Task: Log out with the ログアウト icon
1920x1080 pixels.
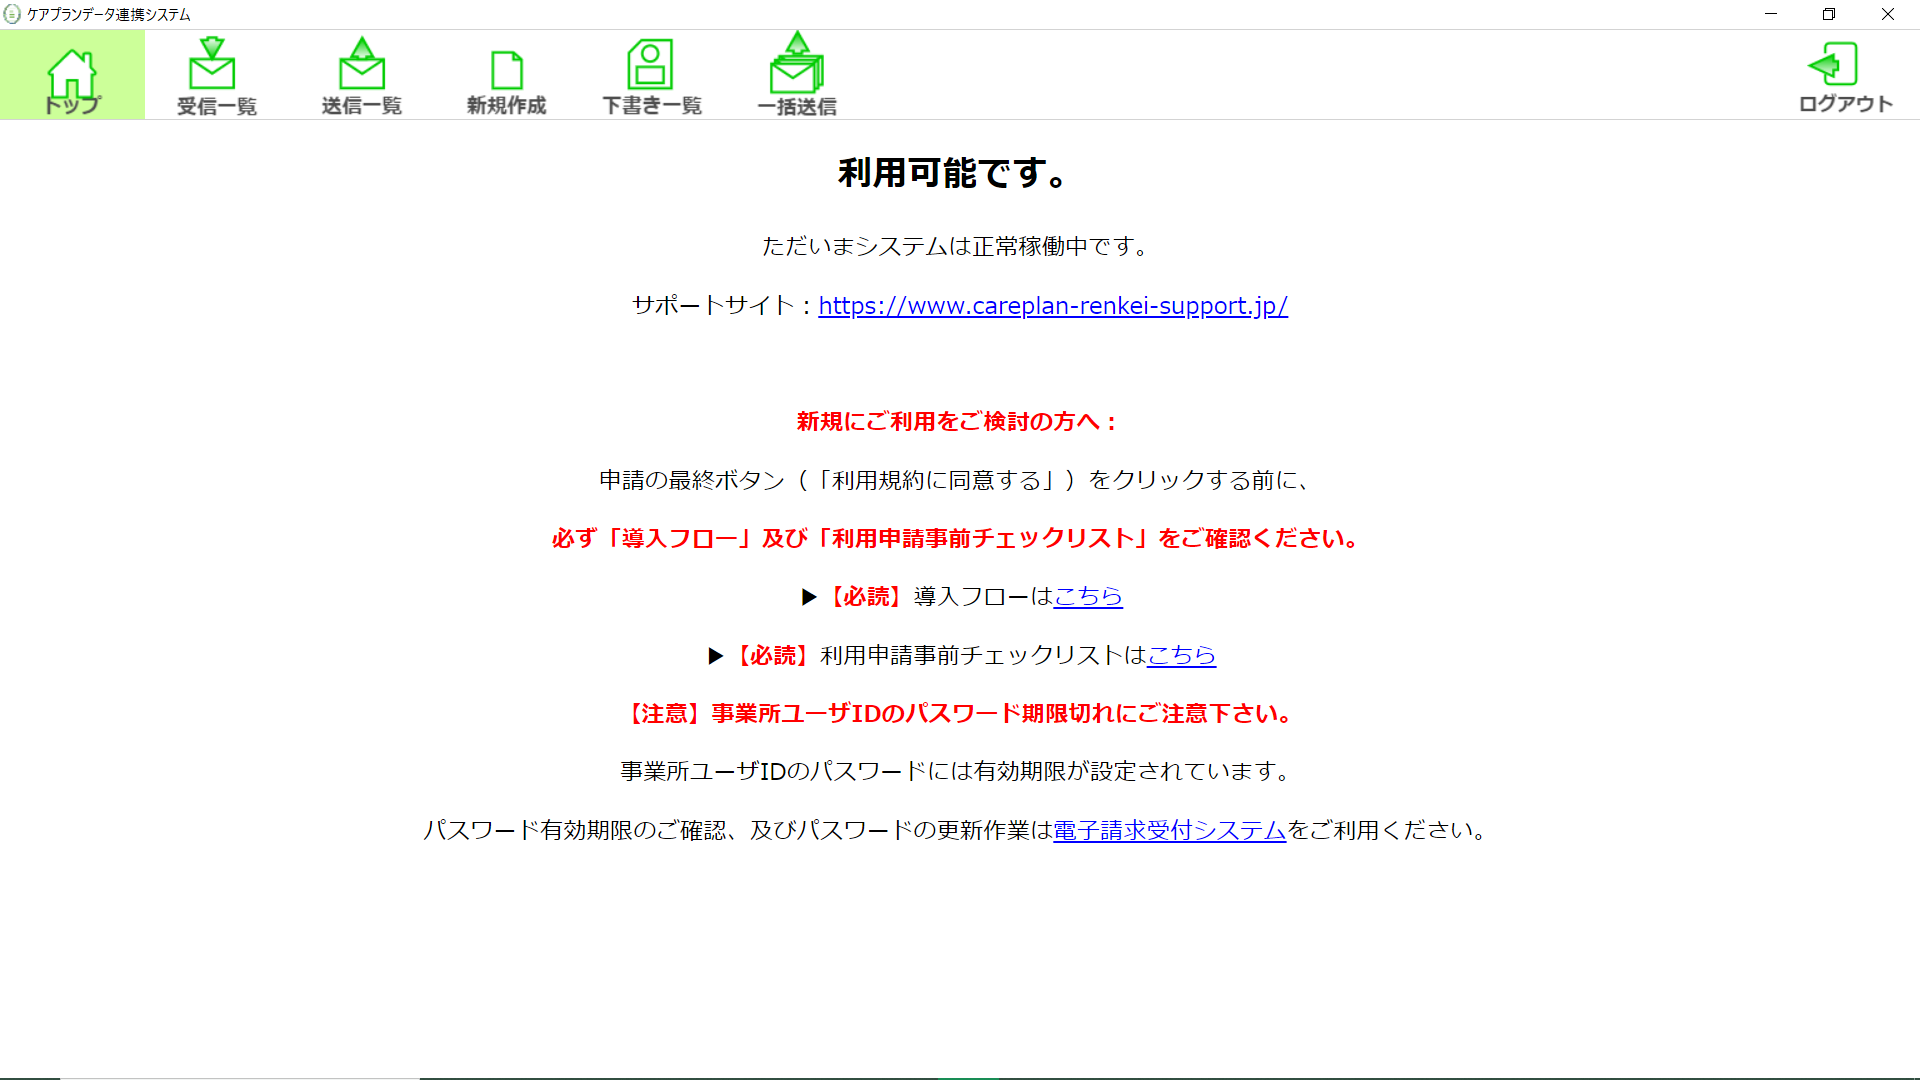Action: (x=1845, y=76)
